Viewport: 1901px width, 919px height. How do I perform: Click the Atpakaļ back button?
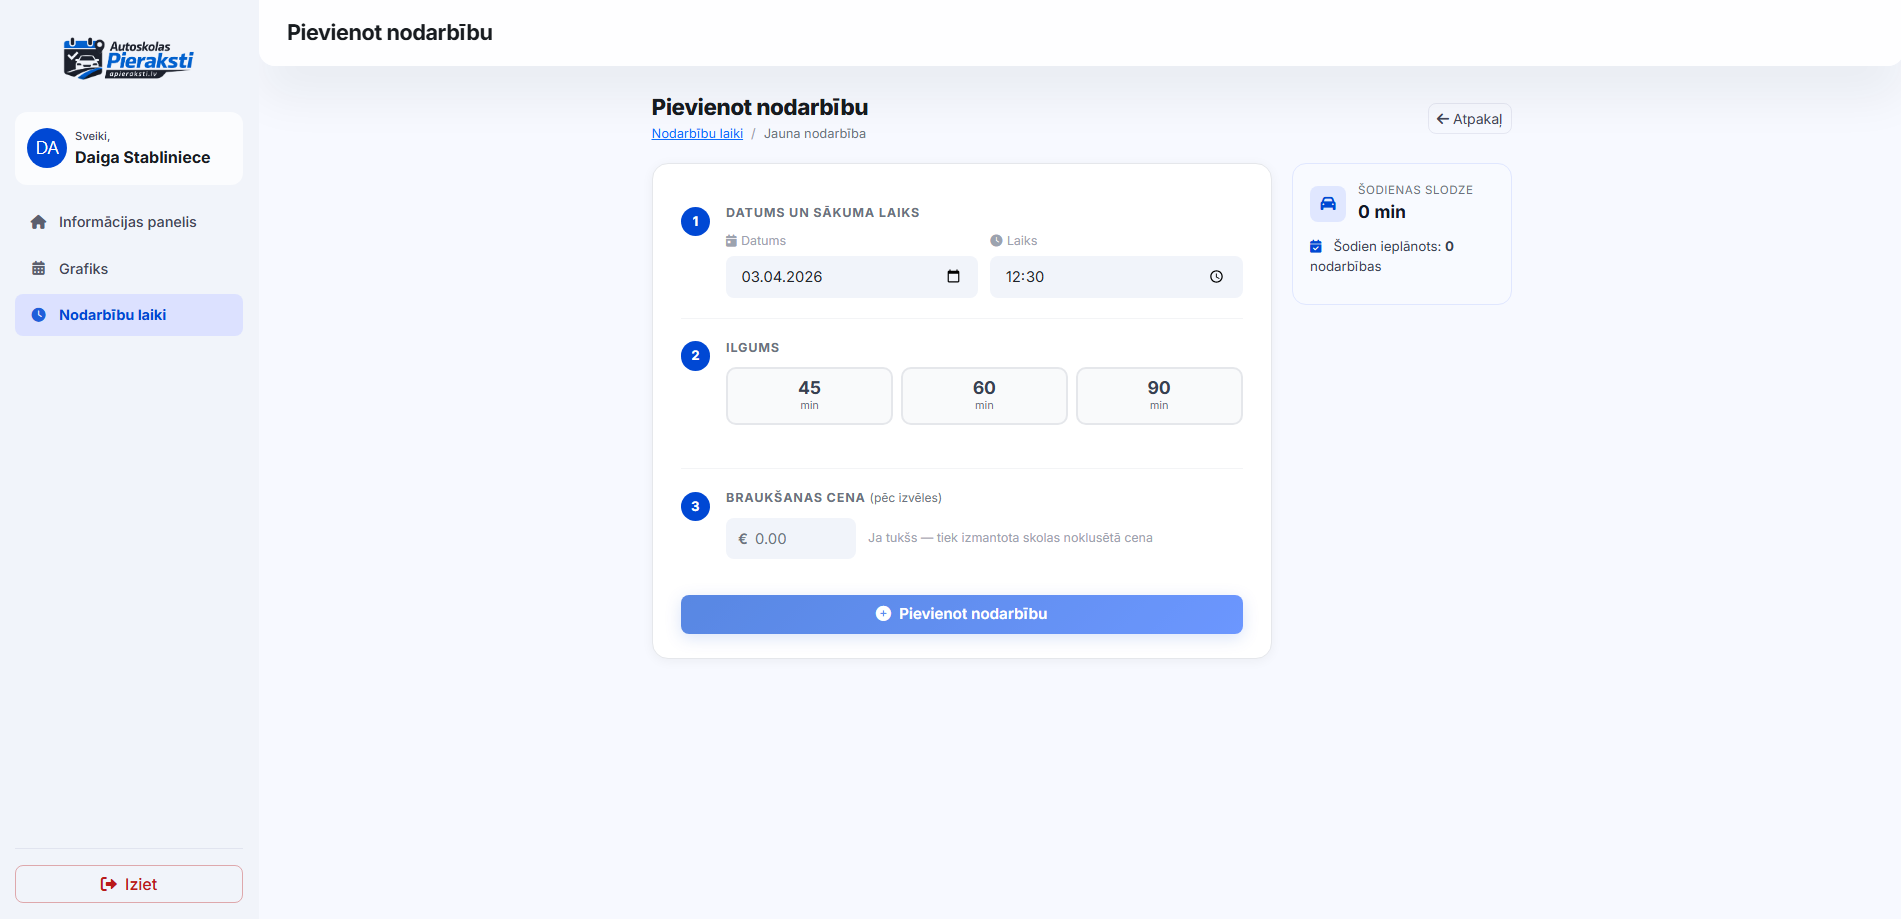(x=1469, y=119)
